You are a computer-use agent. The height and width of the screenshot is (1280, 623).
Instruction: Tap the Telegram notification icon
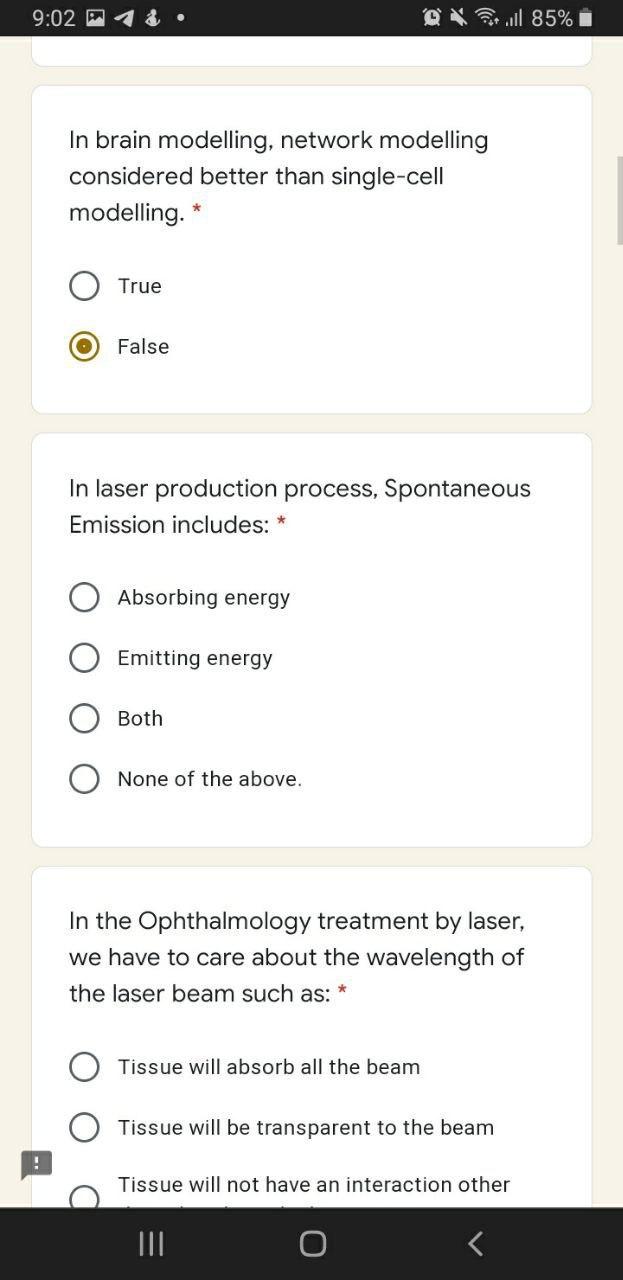tap(125, 18)
